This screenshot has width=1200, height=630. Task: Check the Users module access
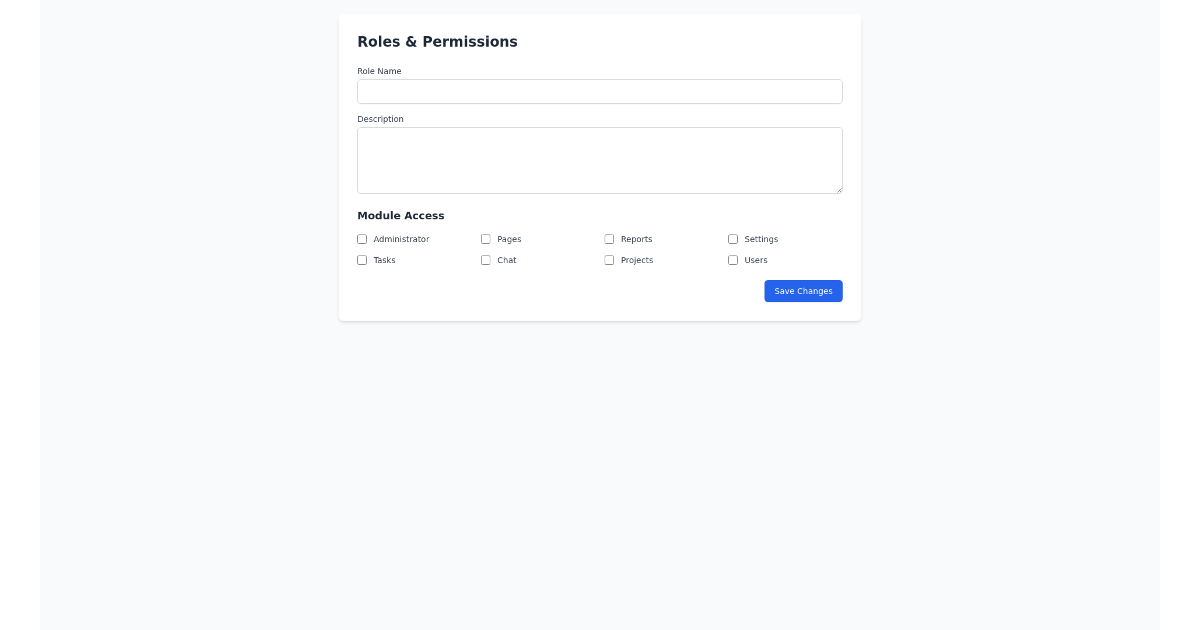(x=733, y=260)
